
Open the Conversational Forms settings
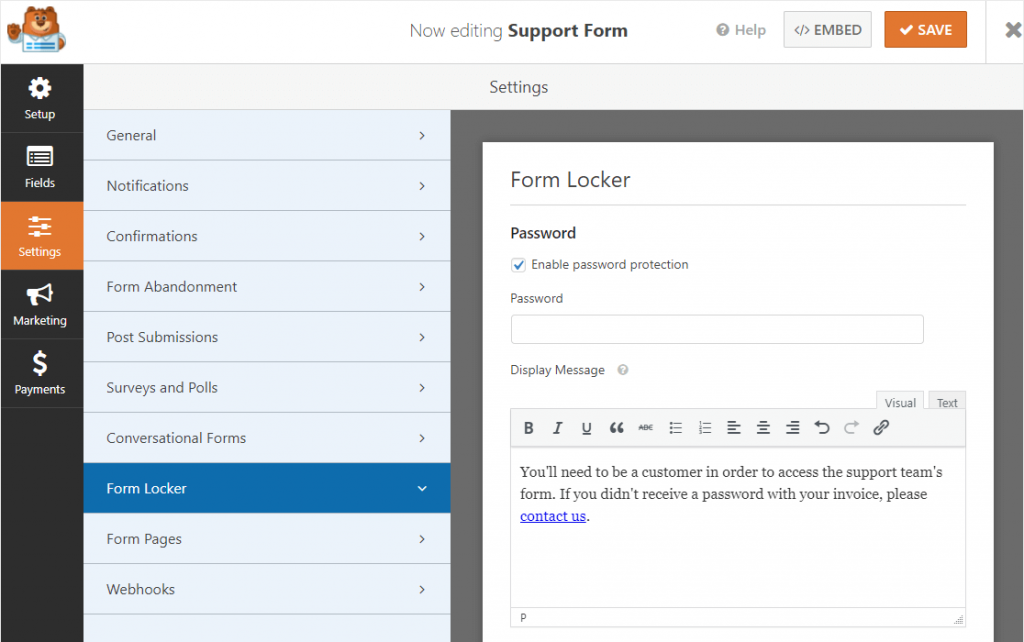(x=266, y=437)
